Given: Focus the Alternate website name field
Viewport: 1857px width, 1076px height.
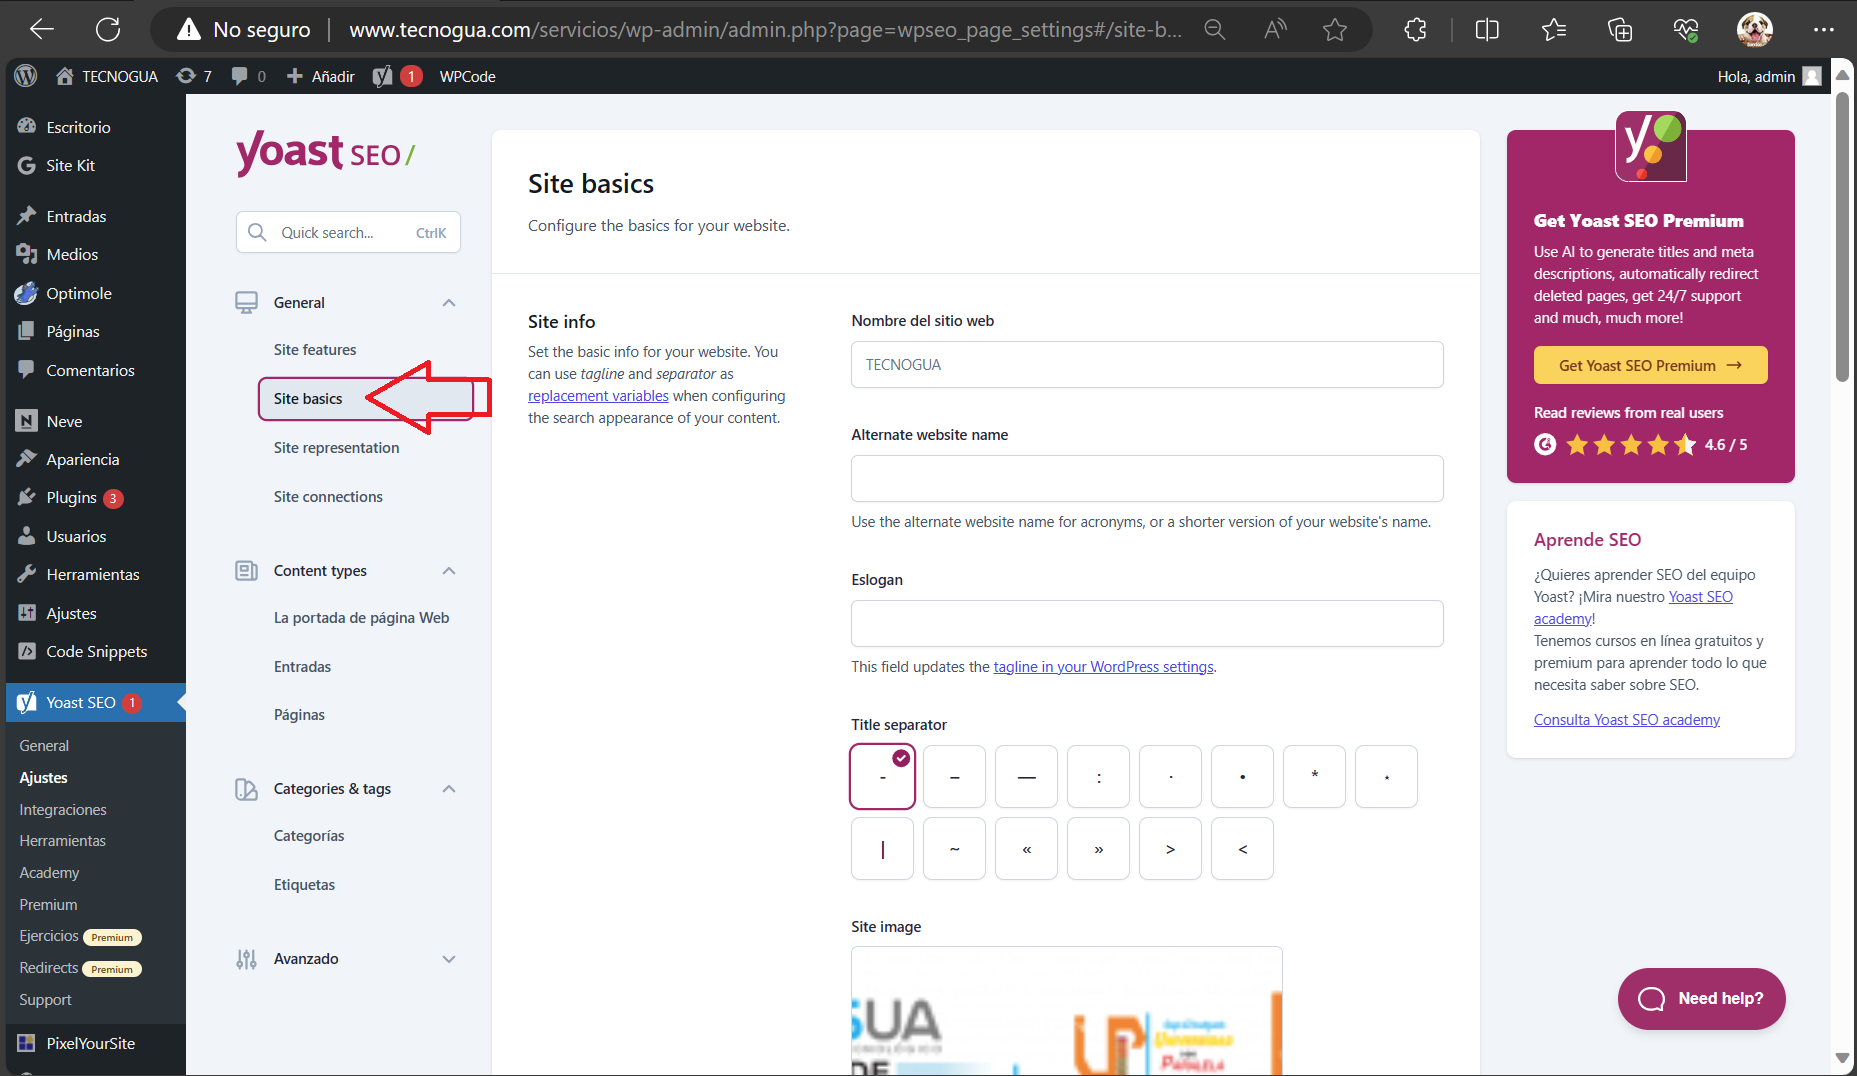Looking at the screenshot, I should coord(1147,479).
